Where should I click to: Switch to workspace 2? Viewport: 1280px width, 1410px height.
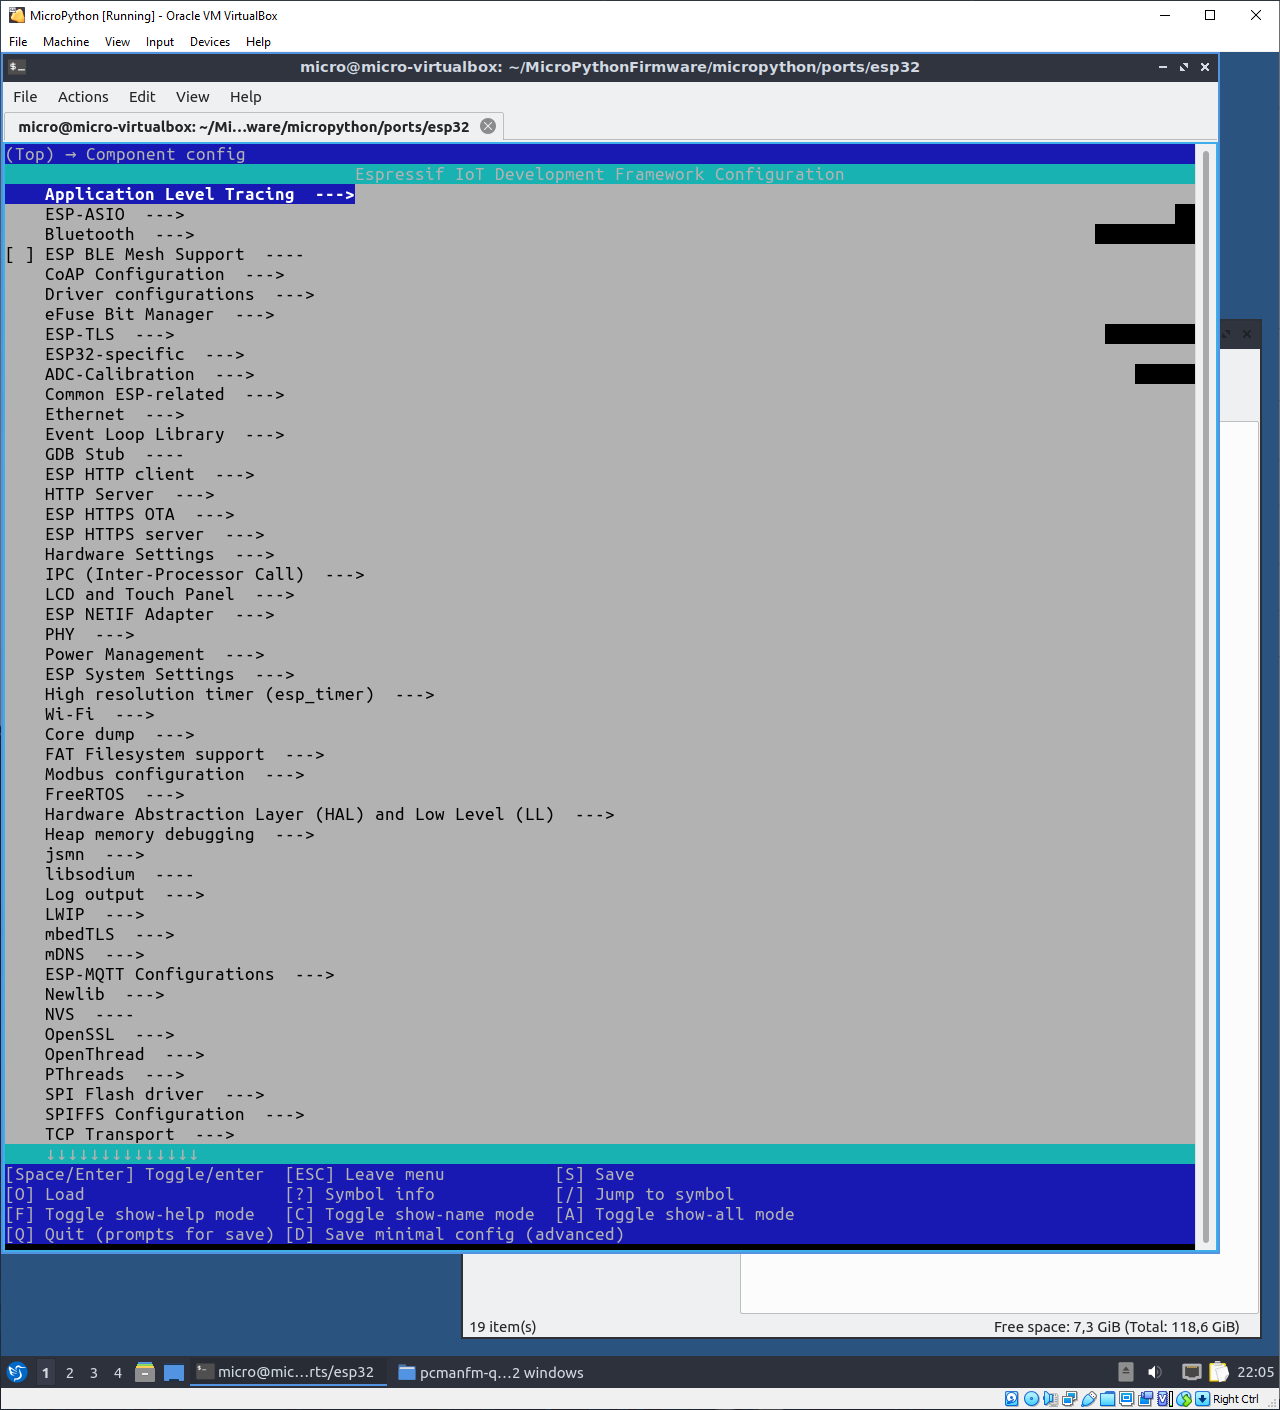(x=70, y=1372)
